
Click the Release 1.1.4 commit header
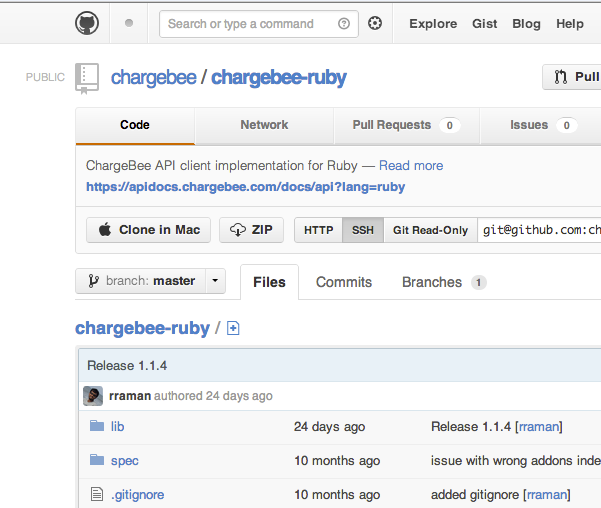pyautogui.click(x=127, y=366)
